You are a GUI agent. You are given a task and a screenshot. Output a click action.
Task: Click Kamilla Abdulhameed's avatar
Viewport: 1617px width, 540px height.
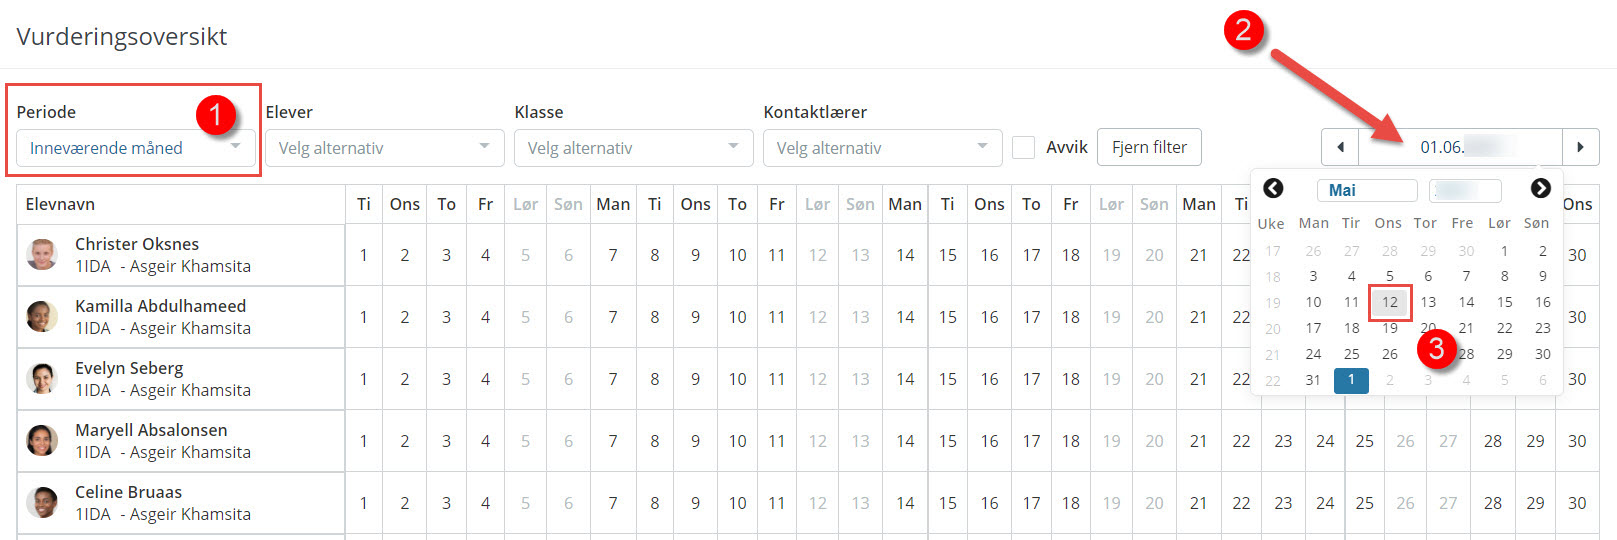42,317
